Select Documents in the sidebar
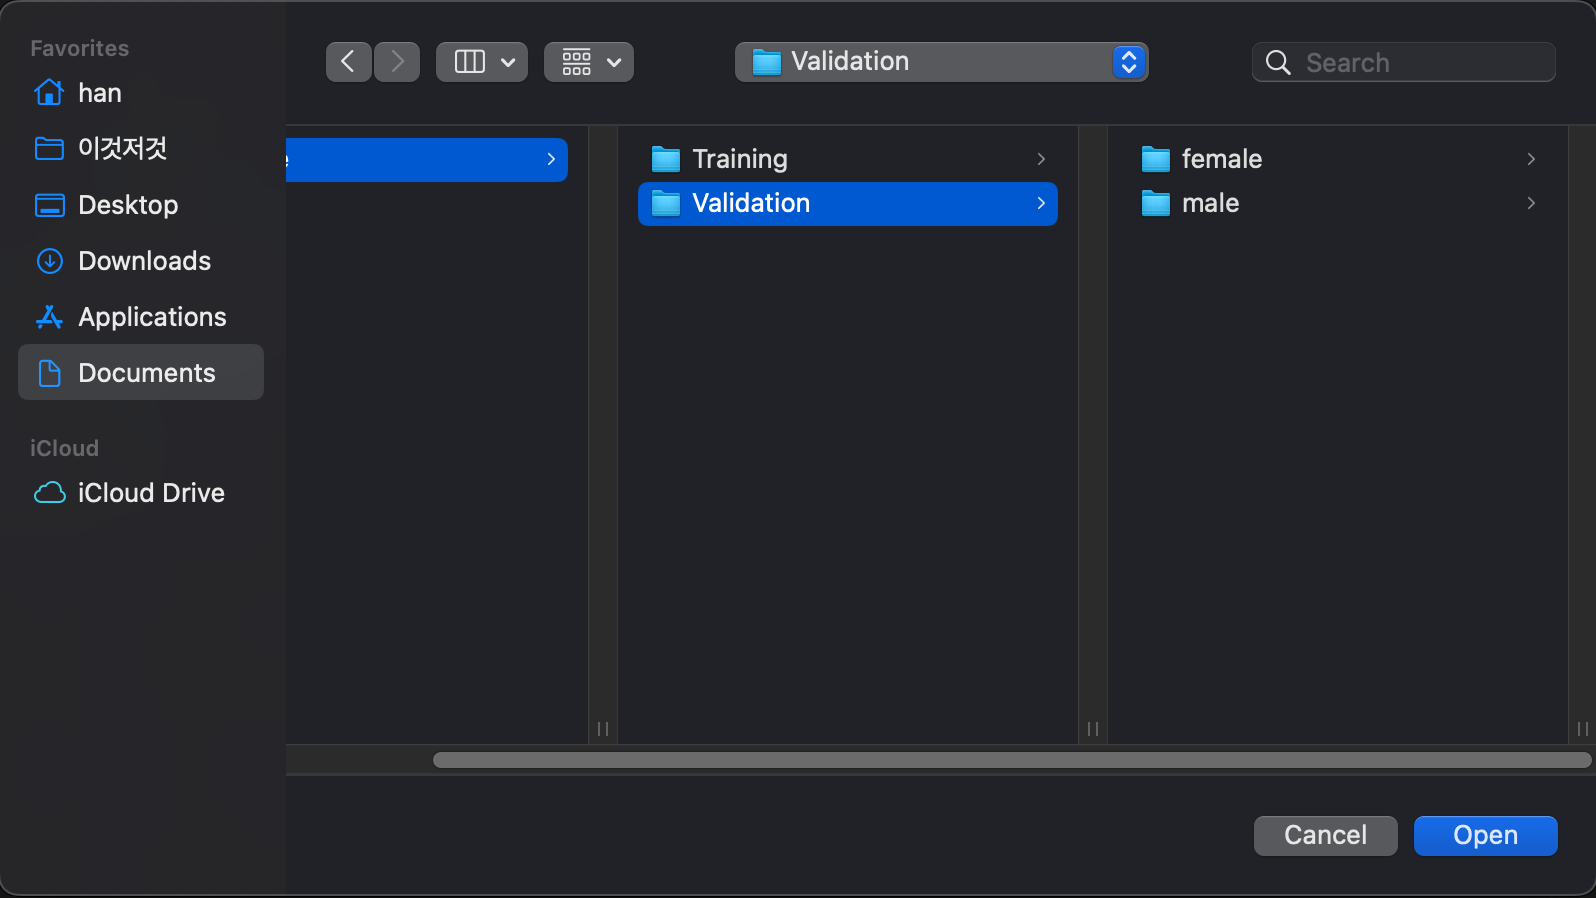The height and width of the screenshot is (898, 1596). [x=146, y=373]
